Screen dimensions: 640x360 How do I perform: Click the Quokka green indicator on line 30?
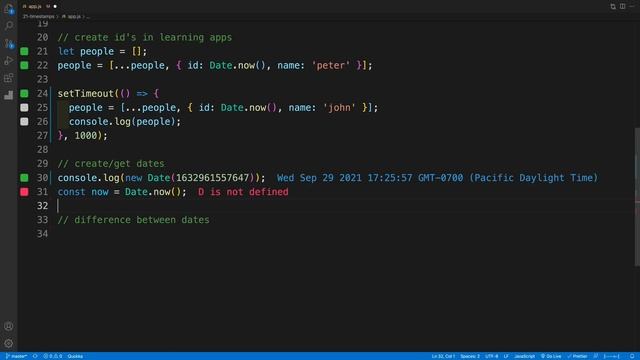click(x=24, y=178)
